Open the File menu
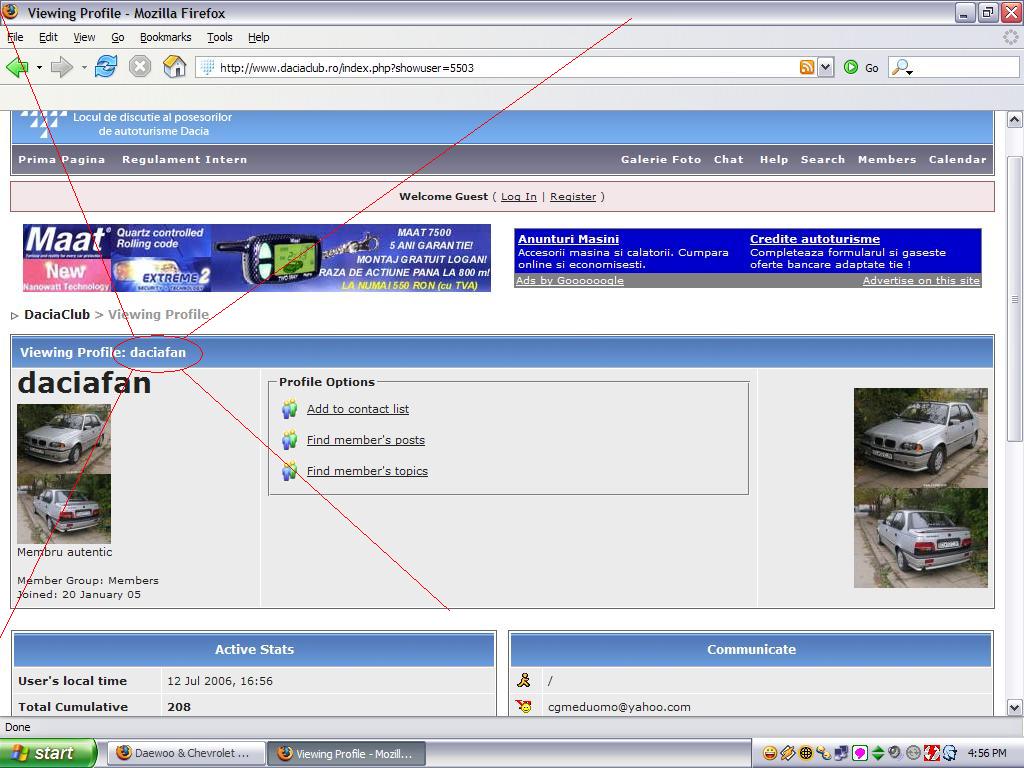The width and height of the screenshot is (1024, 768). click(x=15, y=37)
